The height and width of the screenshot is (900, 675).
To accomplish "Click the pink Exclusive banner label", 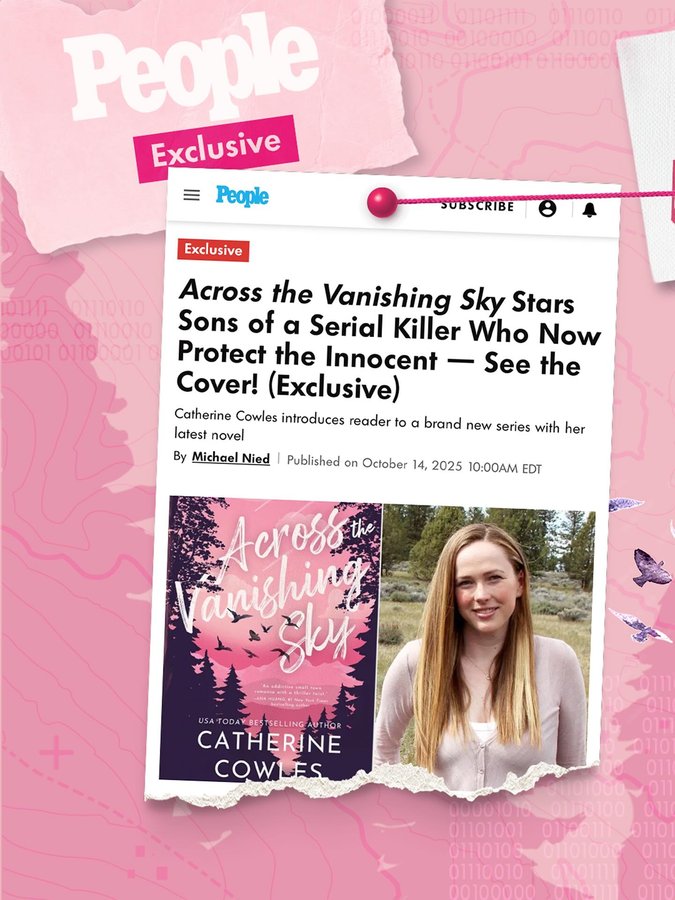I will click(216, 149).
